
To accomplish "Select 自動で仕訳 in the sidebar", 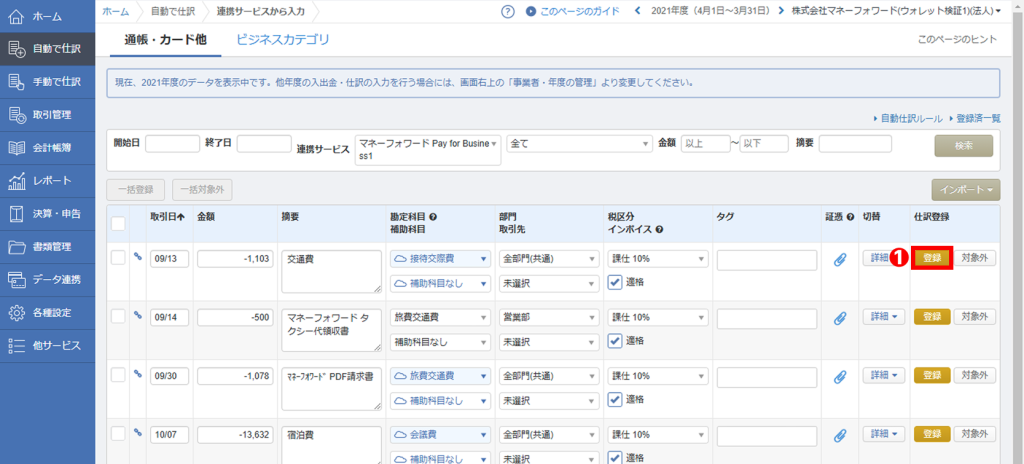I will tap(48, 49).
